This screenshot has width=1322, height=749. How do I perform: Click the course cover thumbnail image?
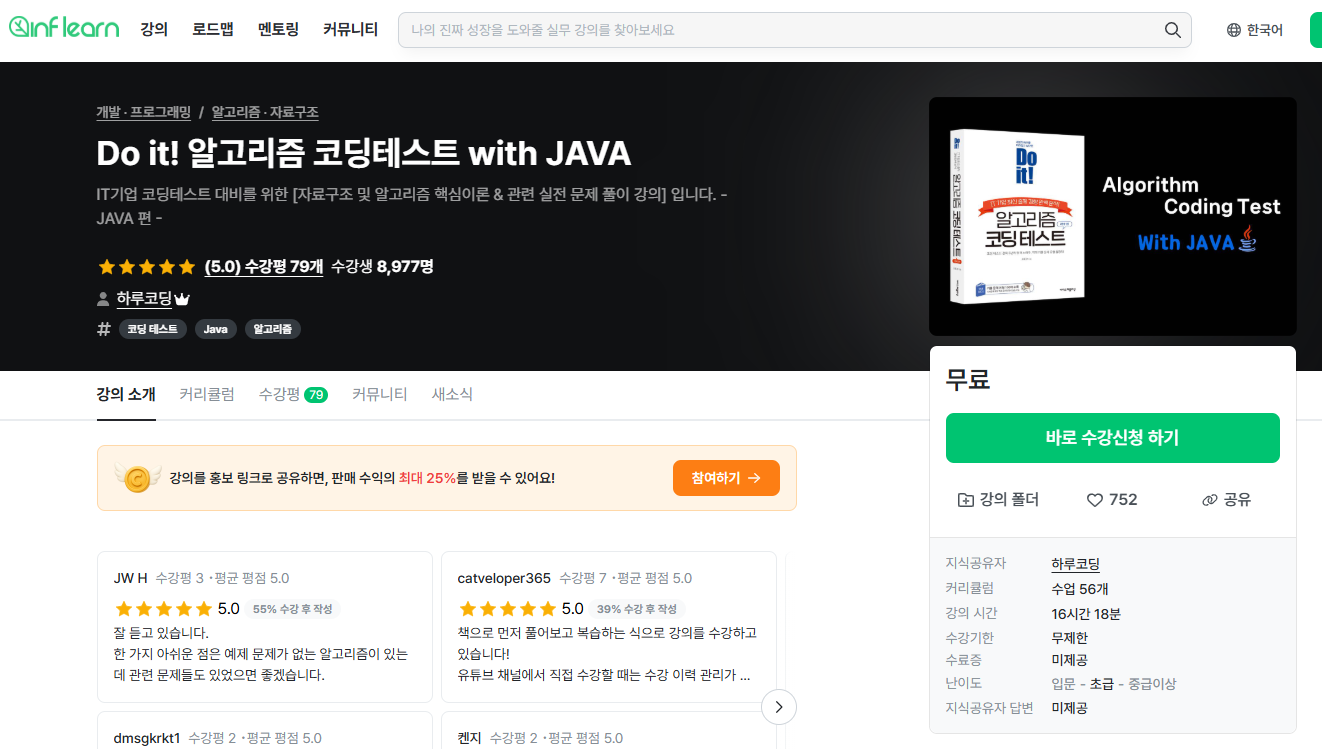point(1113,217)
